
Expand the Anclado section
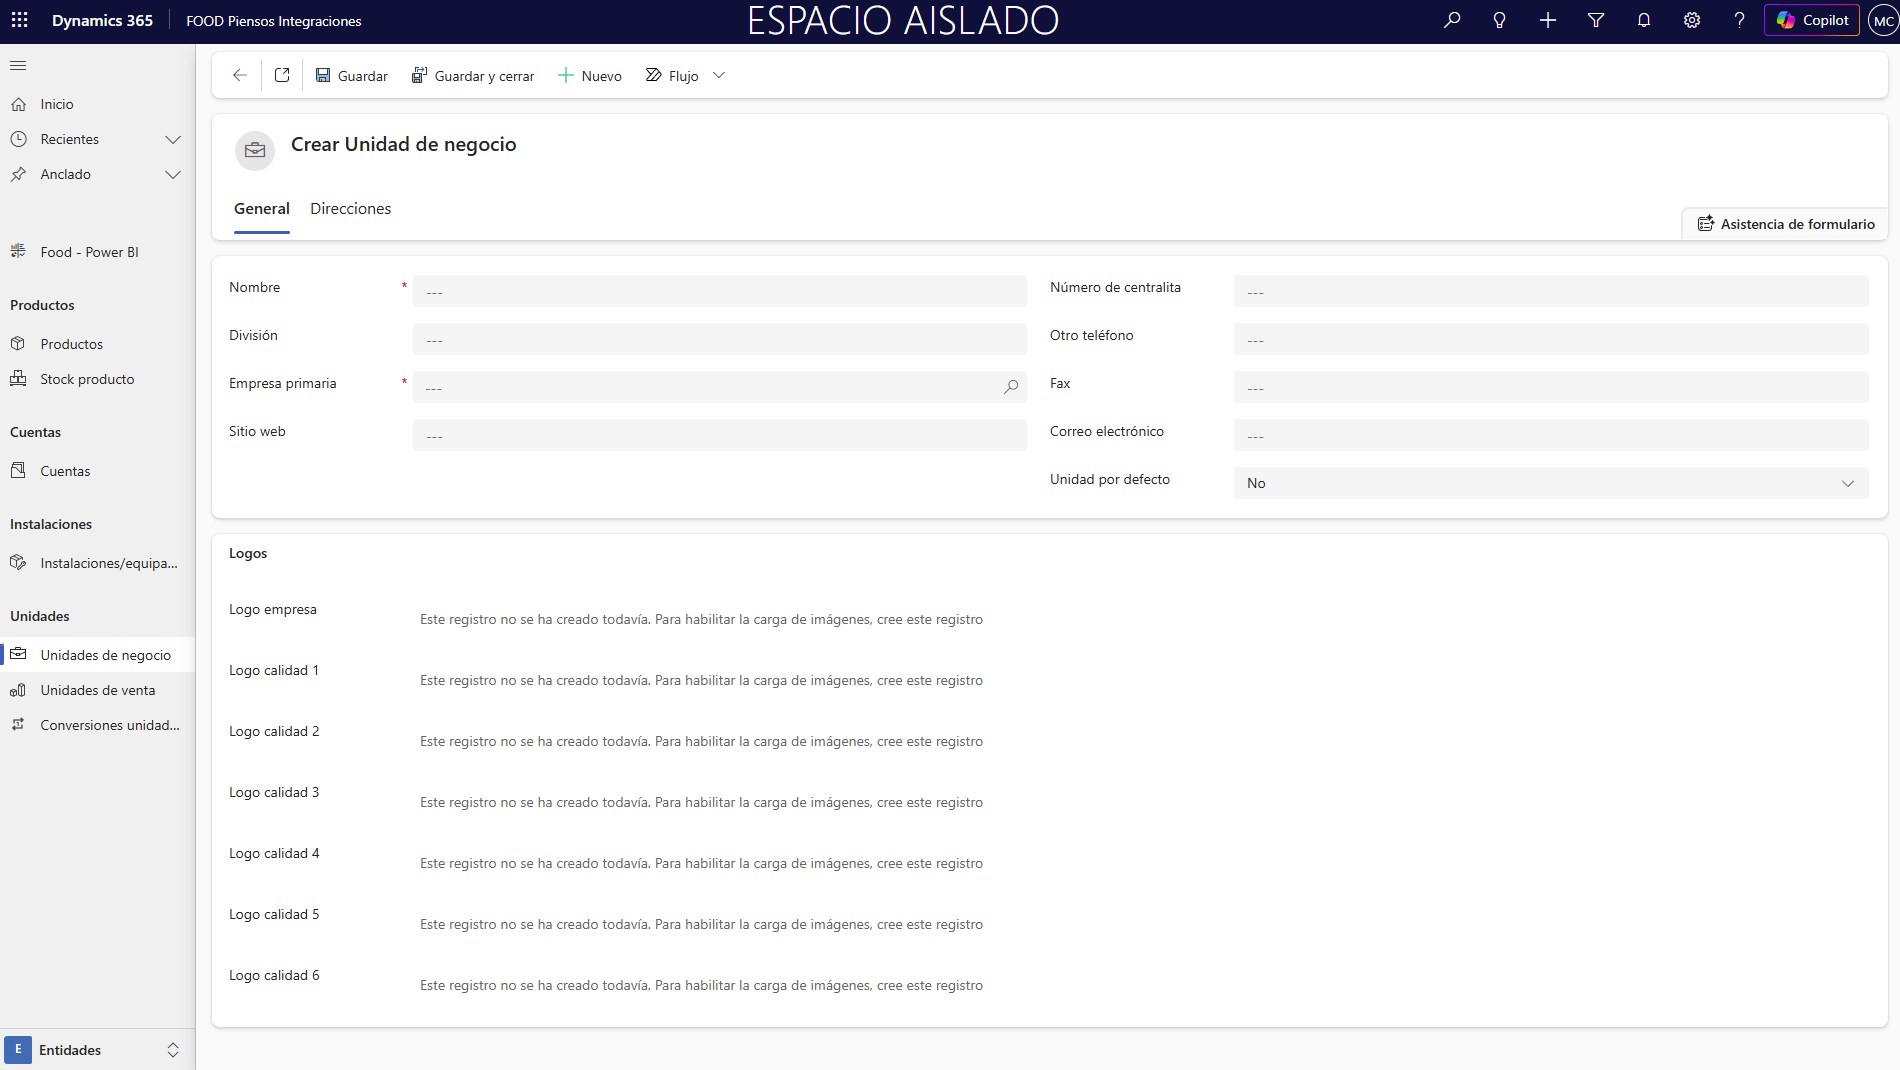click(x=173, y=174)
